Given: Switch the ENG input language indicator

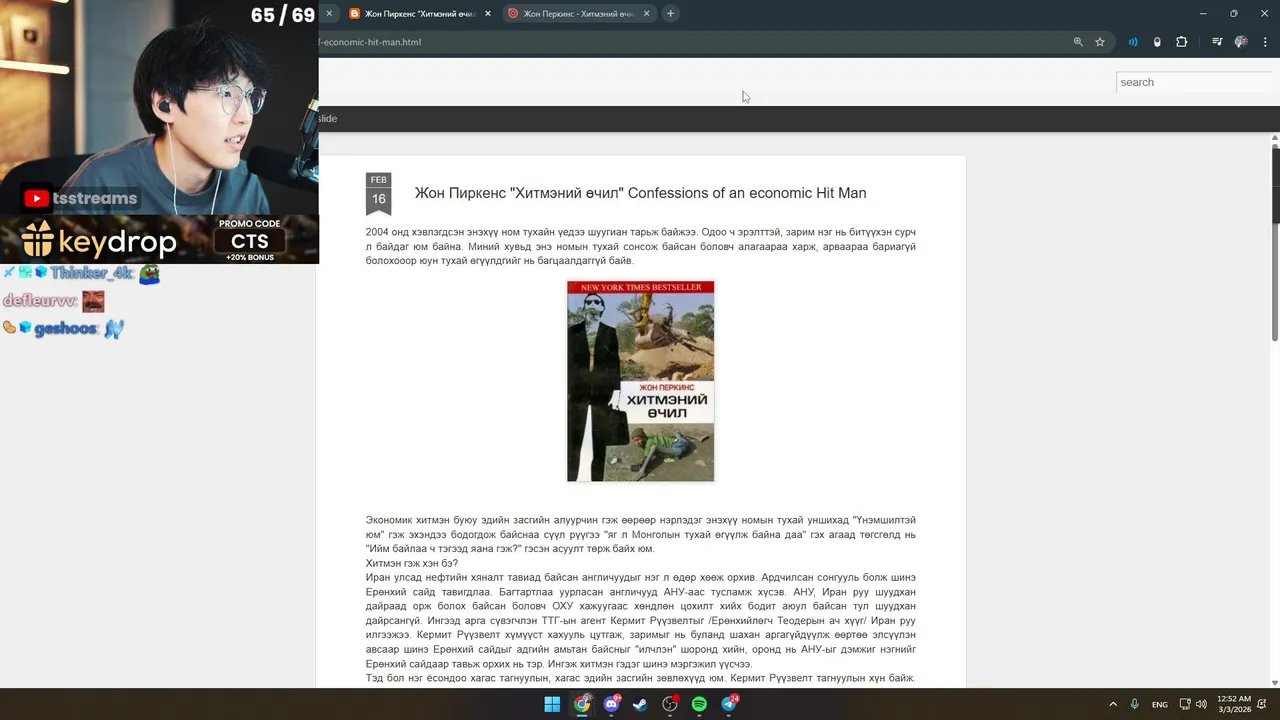Looking at the screenshot, I should (1159, 704).
